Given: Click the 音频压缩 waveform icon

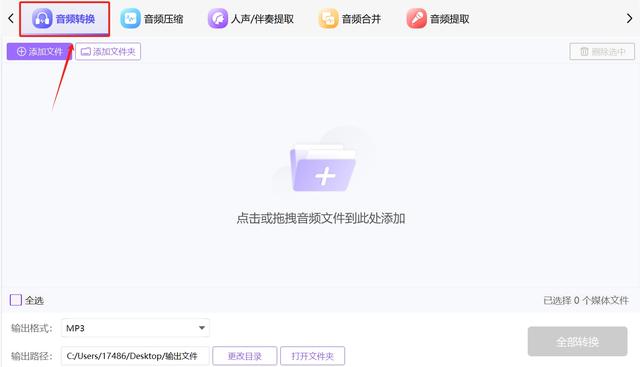Looking at the screenshot, I should click(x=130, y=18).
